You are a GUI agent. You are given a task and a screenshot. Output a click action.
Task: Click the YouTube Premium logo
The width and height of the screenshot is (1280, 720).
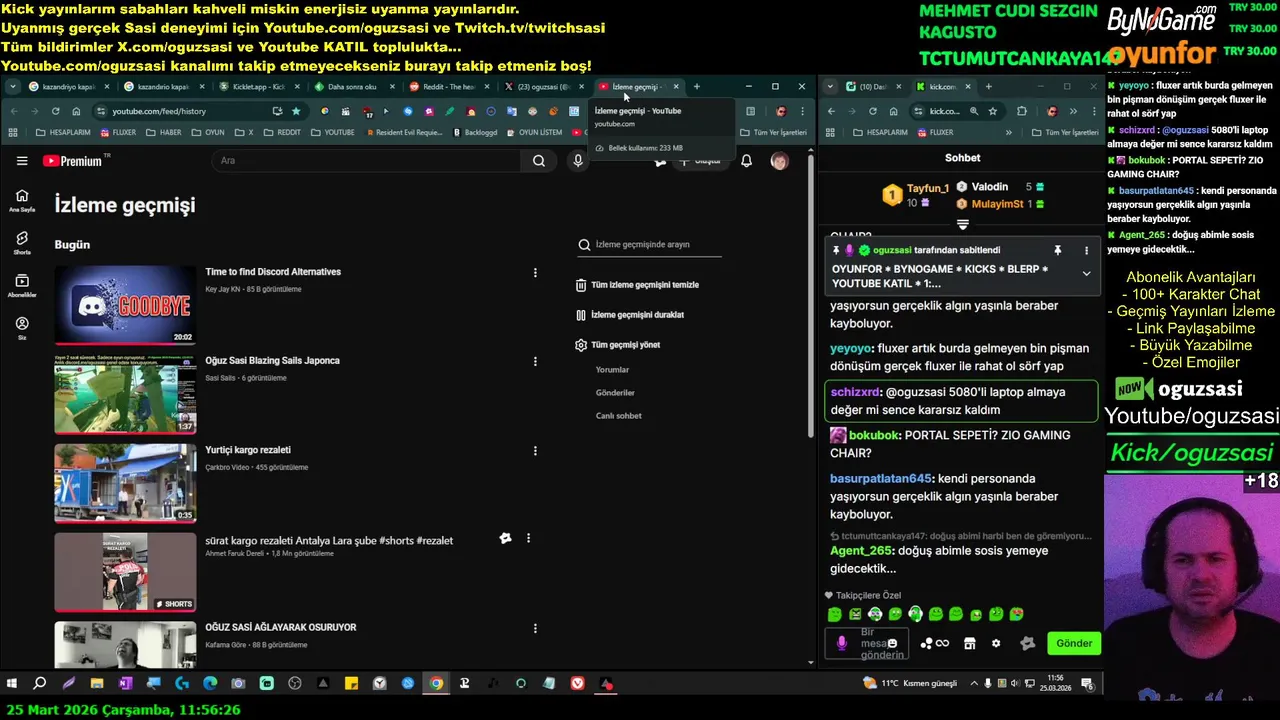coord(73,161)
